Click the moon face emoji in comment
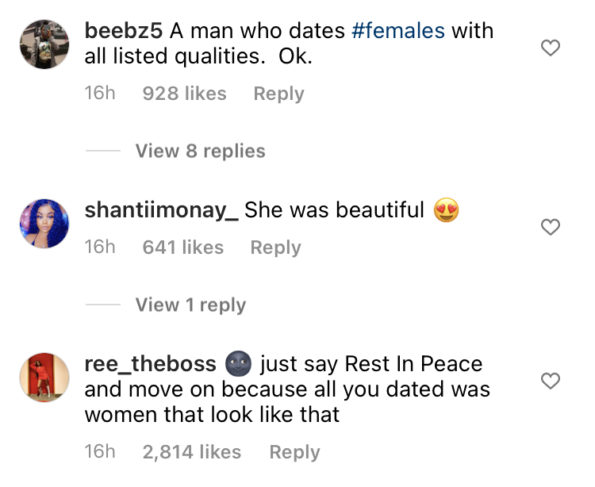This screenshot has height=487, width=595. coord(238,364)
